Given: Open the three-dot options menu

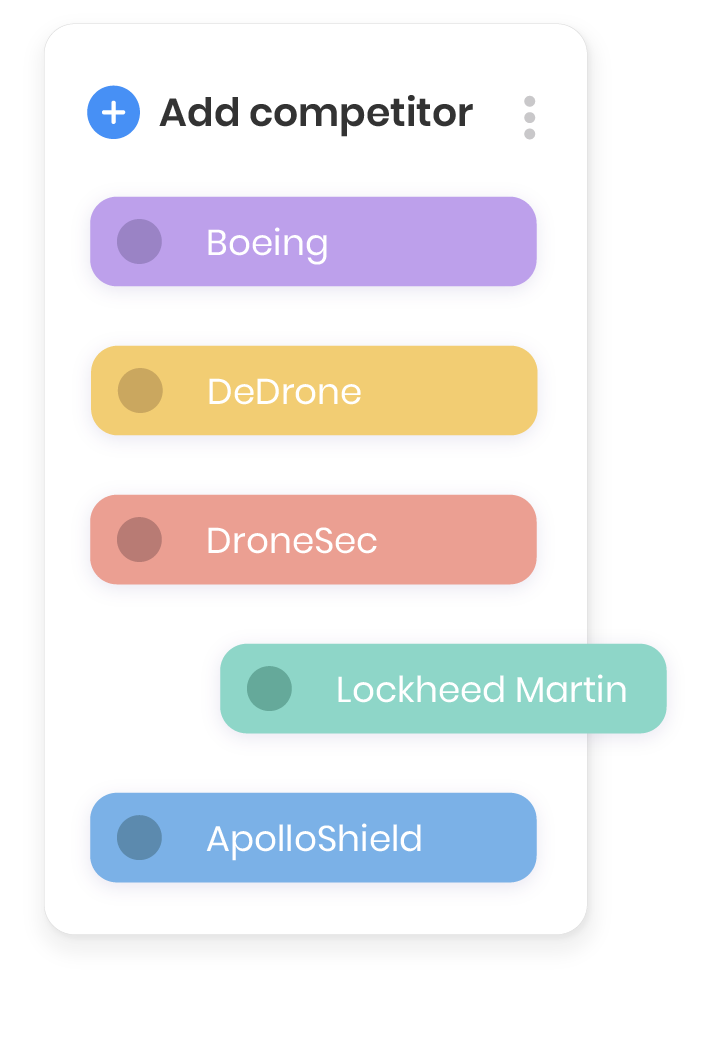Looking at the screenshot, I should 529,118.
